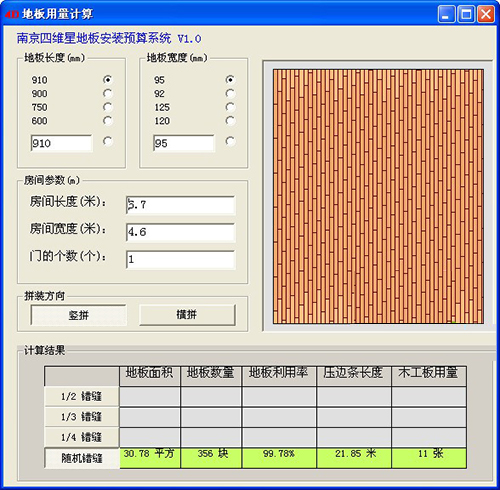
Task: Select the 92 floor width option
Action: click(230, 93)
